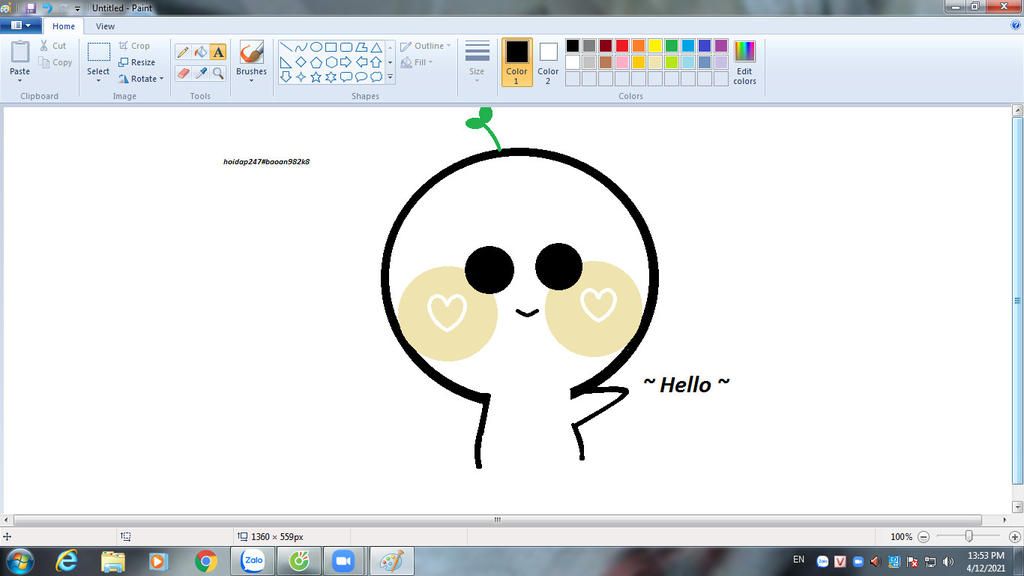1024x576 pixels.
Task: Pick the Left arrow shape
Action: click(x=361, y=62)
